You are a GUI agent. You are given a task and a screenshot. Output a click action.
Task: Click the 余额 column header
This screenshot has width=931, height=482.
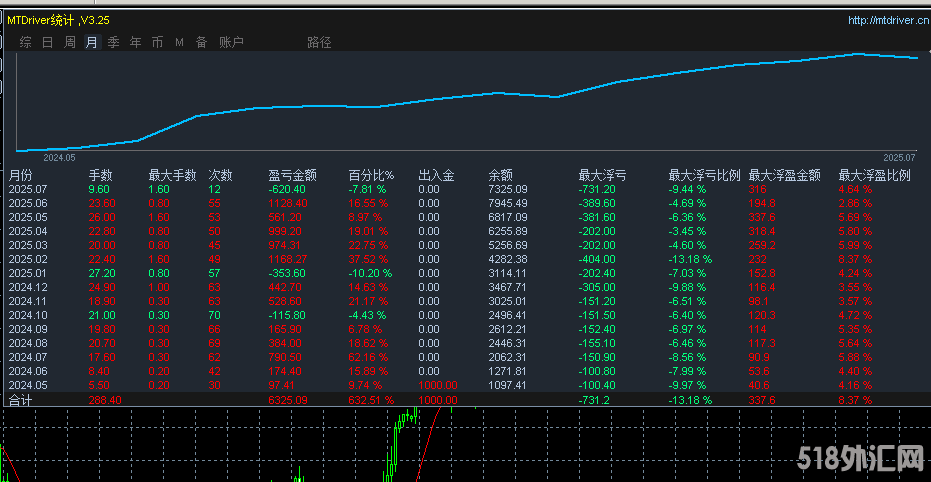(501, 176)
